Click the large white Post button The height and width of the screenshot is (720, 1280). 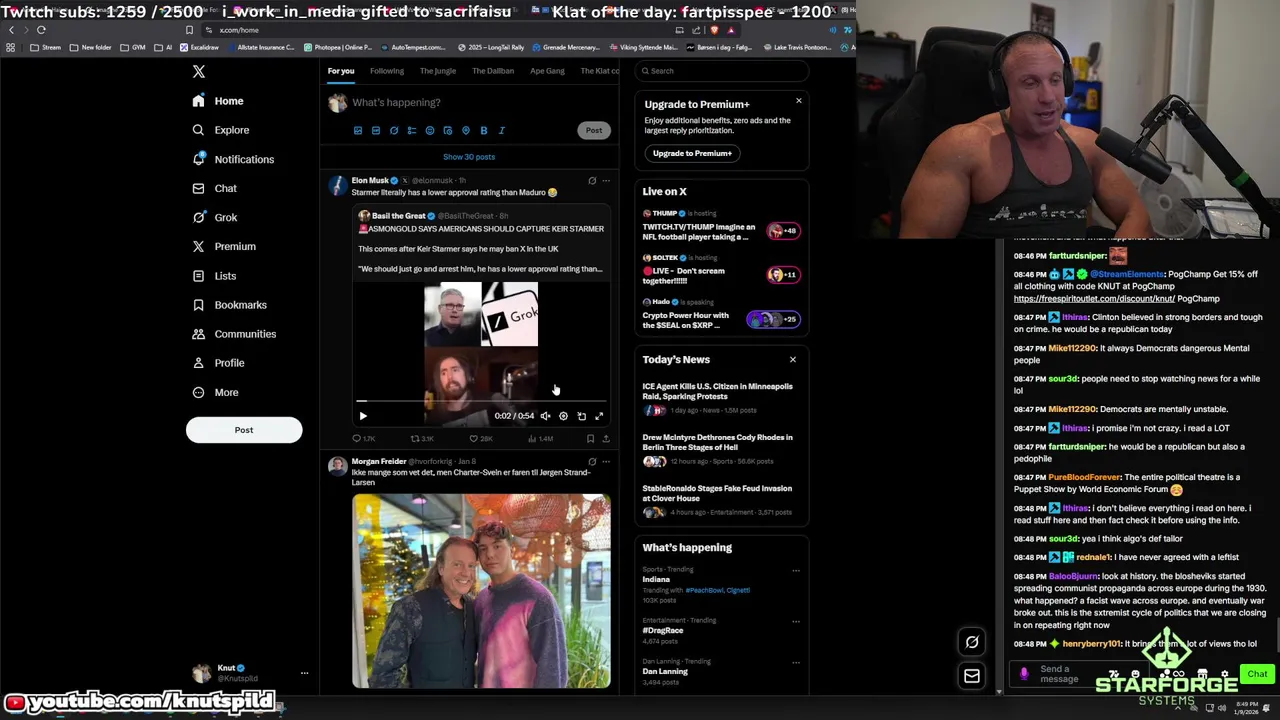[x=244, y=430]
